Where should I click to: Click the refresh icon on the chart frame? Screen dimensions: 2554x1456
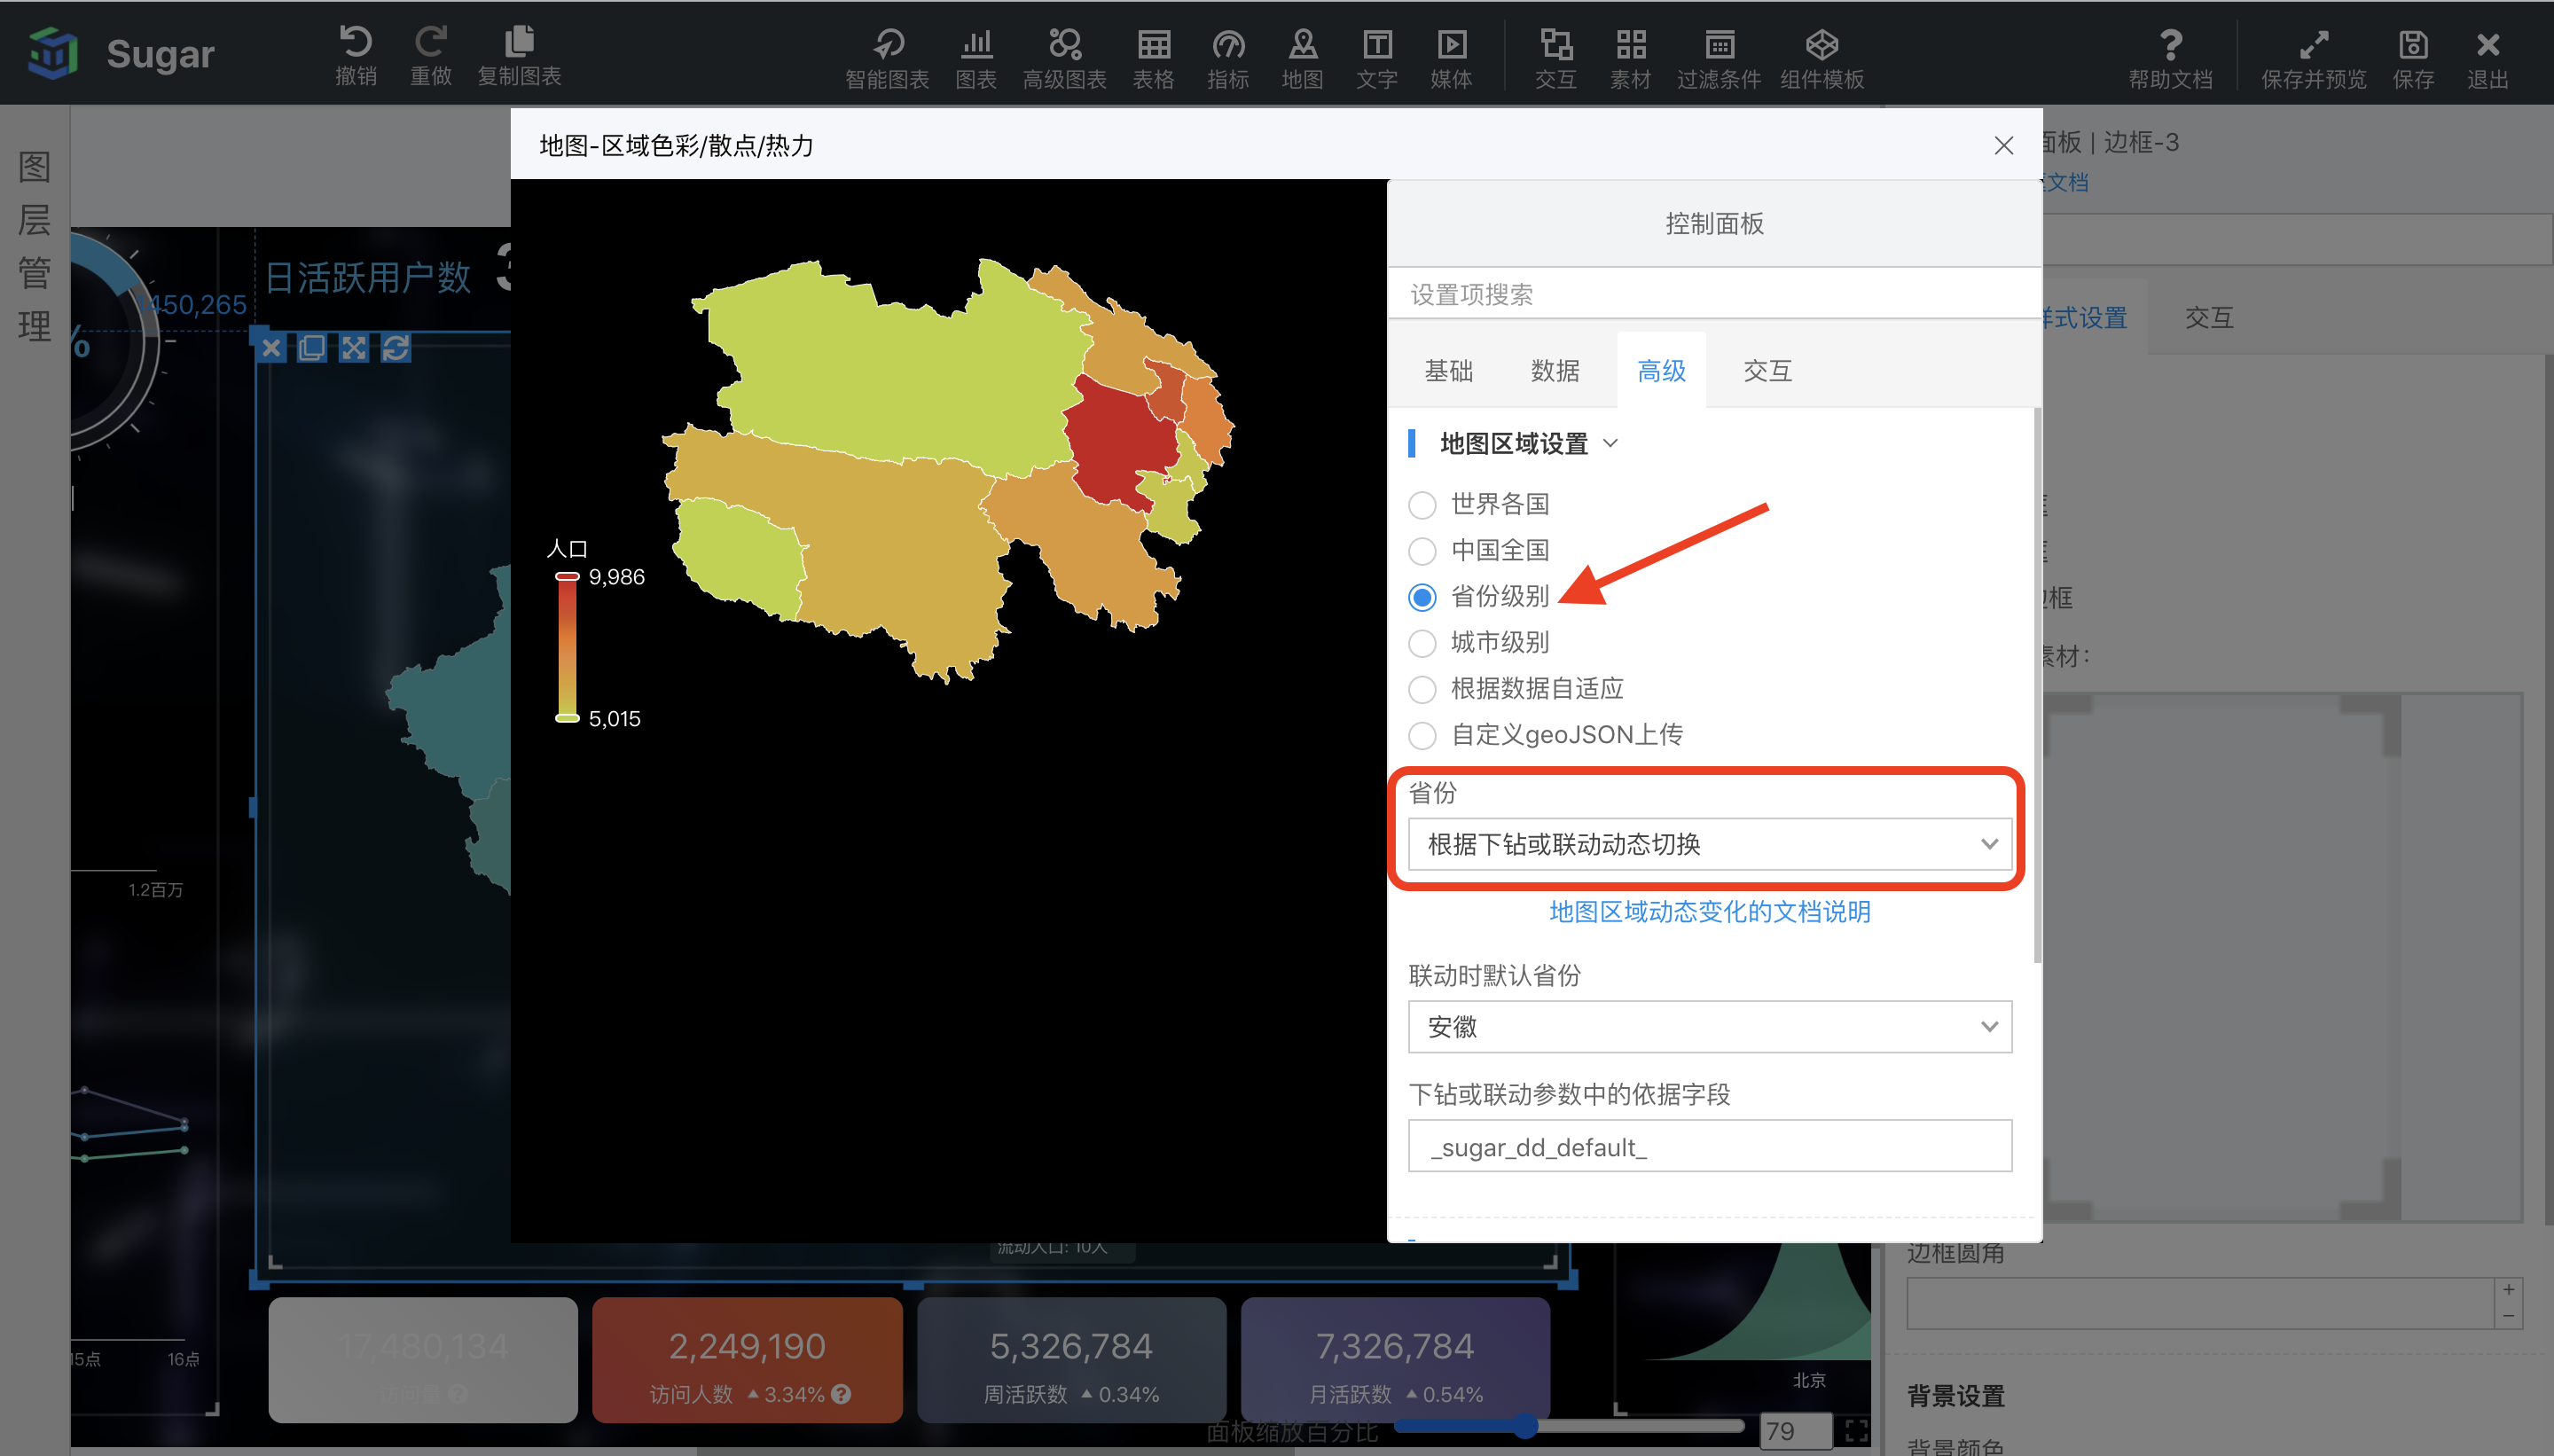click(x=396, y=348)
